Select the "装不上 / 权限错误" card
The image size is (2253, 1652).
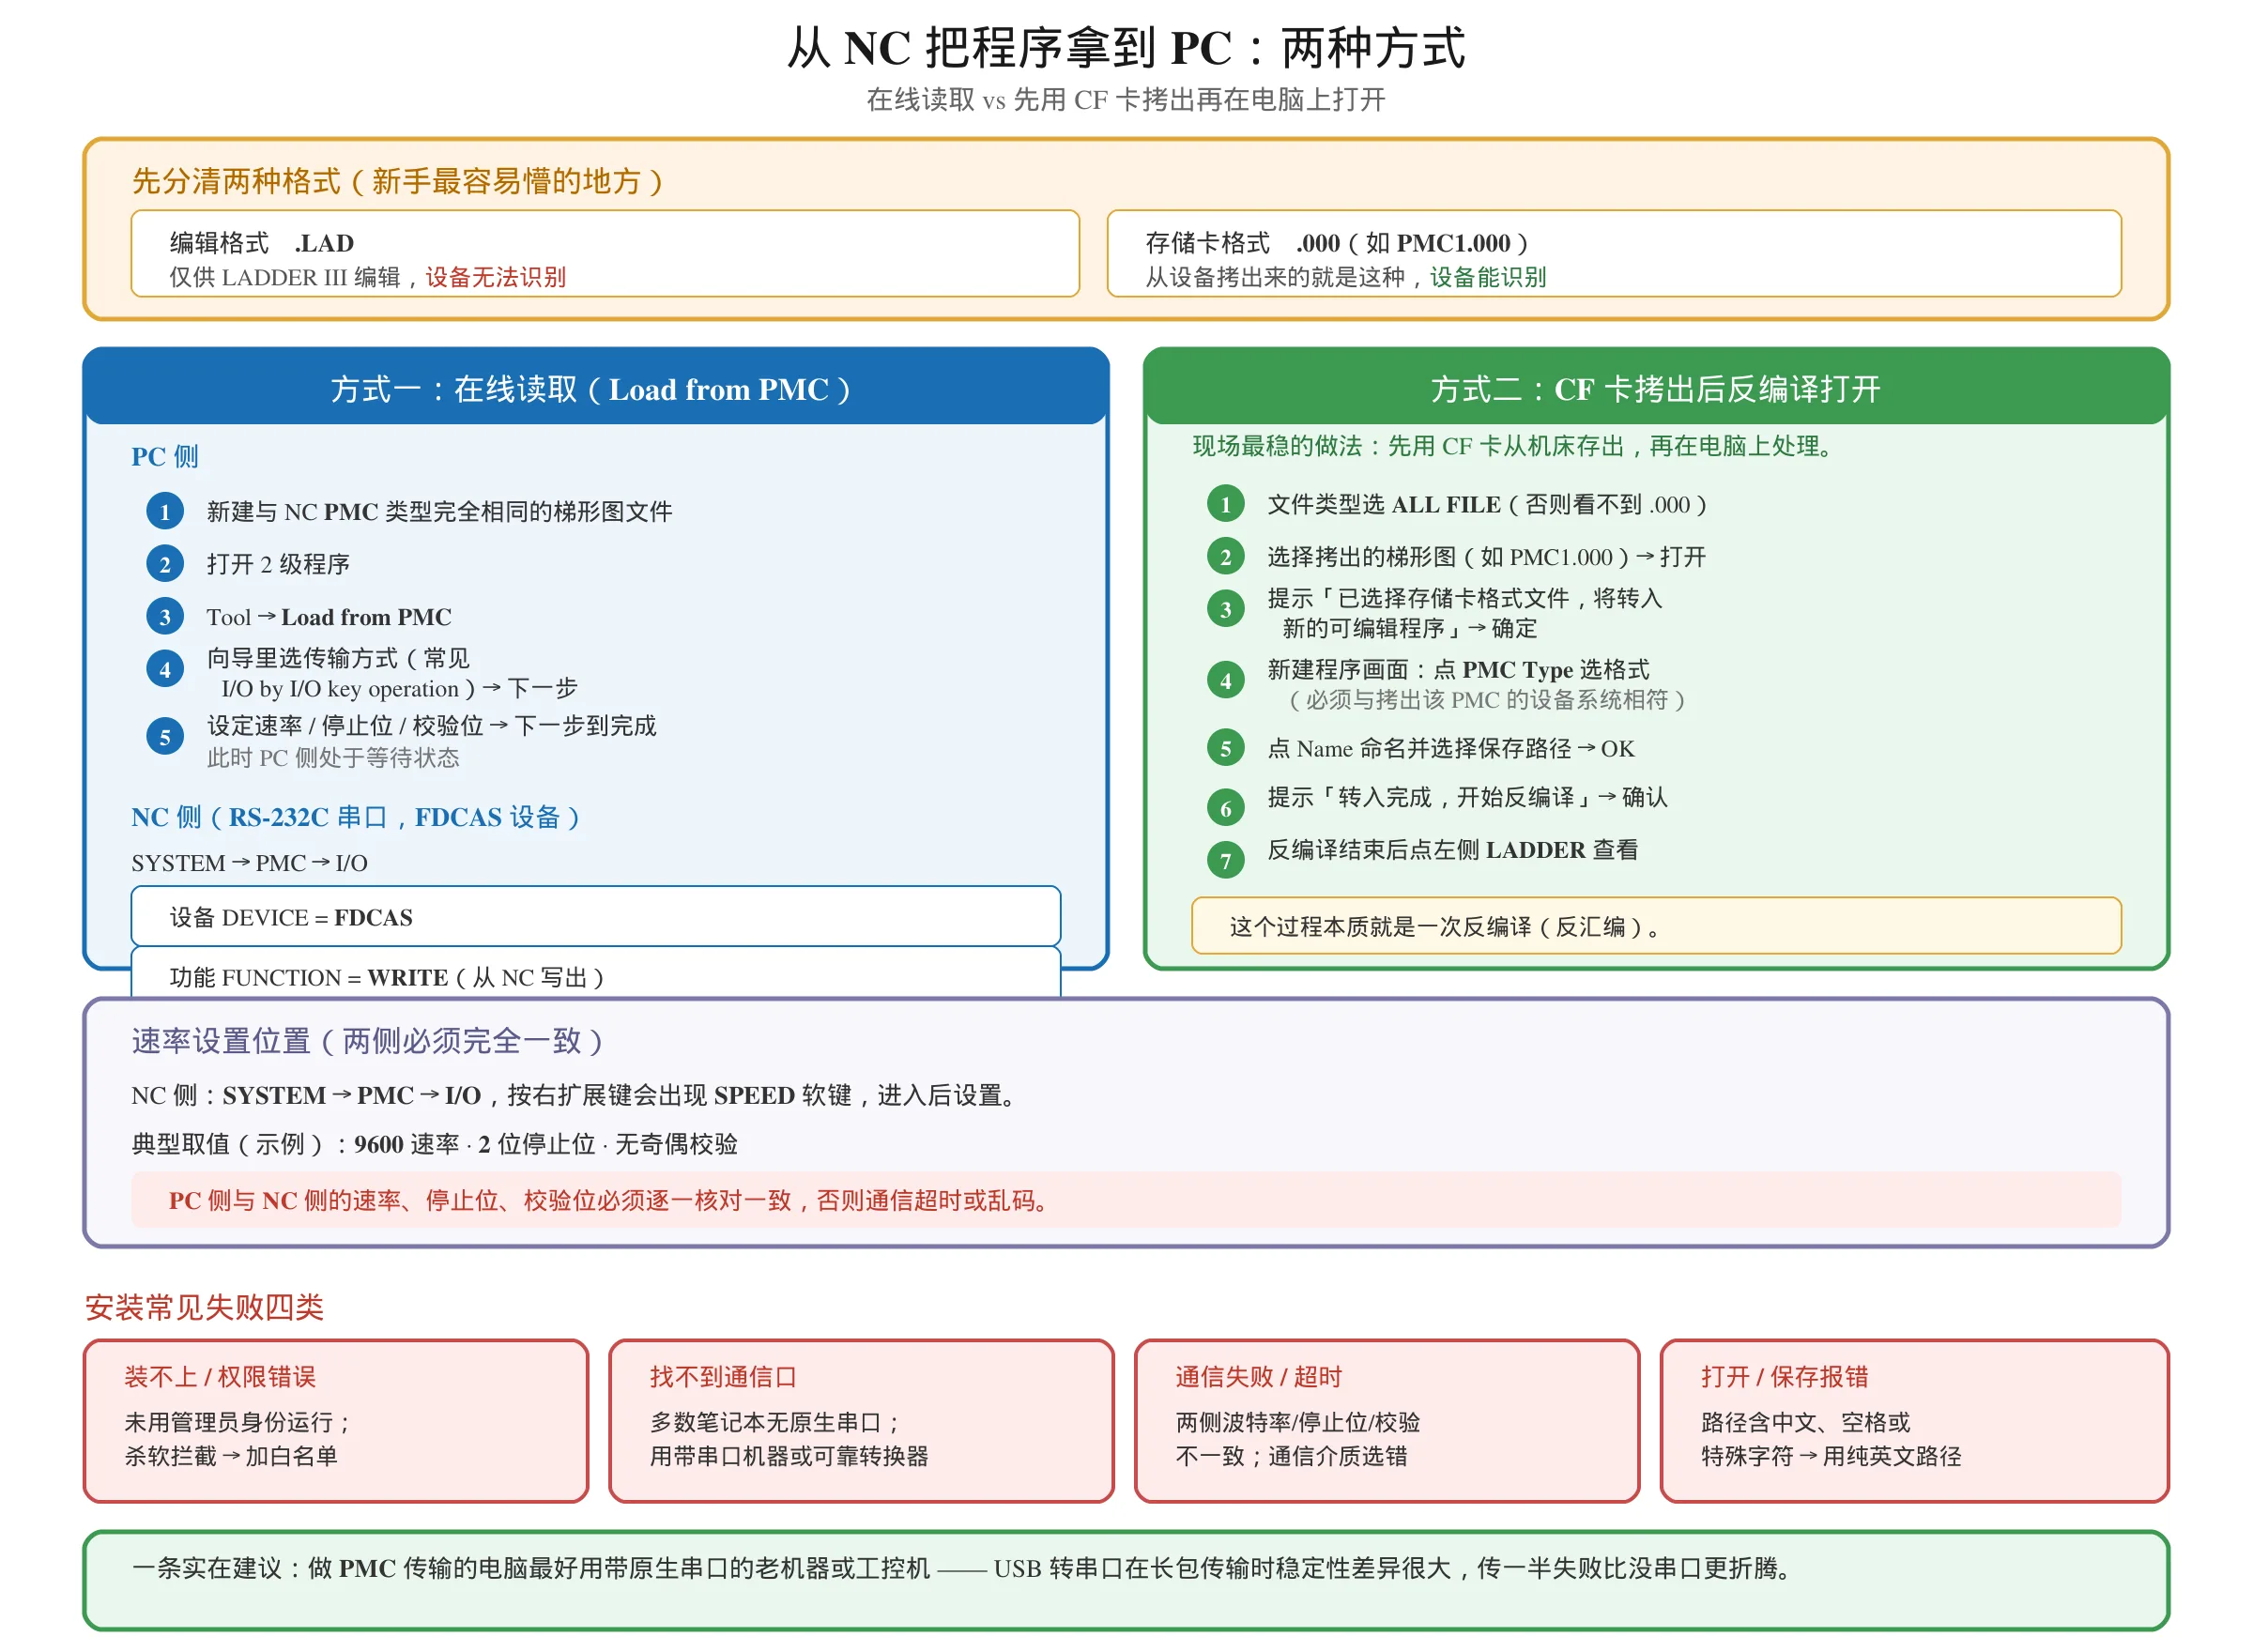tap(336, 1422)
